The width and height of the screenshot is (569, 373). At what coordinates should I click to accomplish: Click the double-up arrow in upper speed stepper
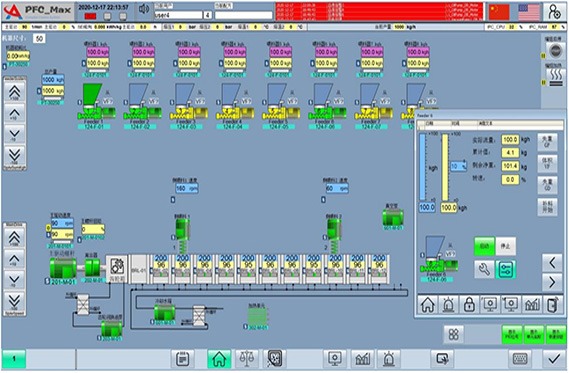point(15,91)
